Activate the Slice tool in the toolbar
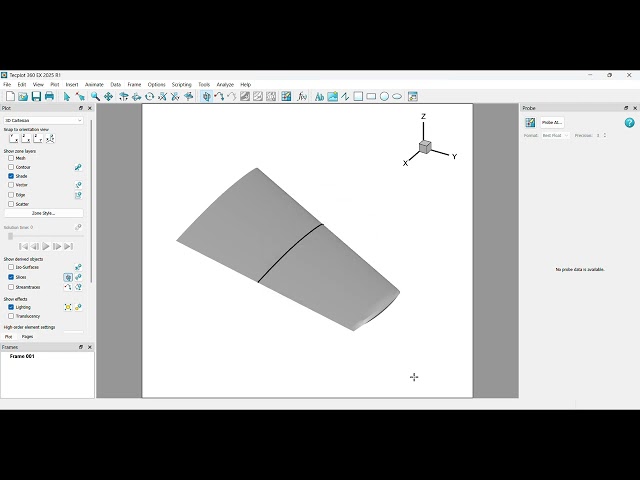 point(207,96)
